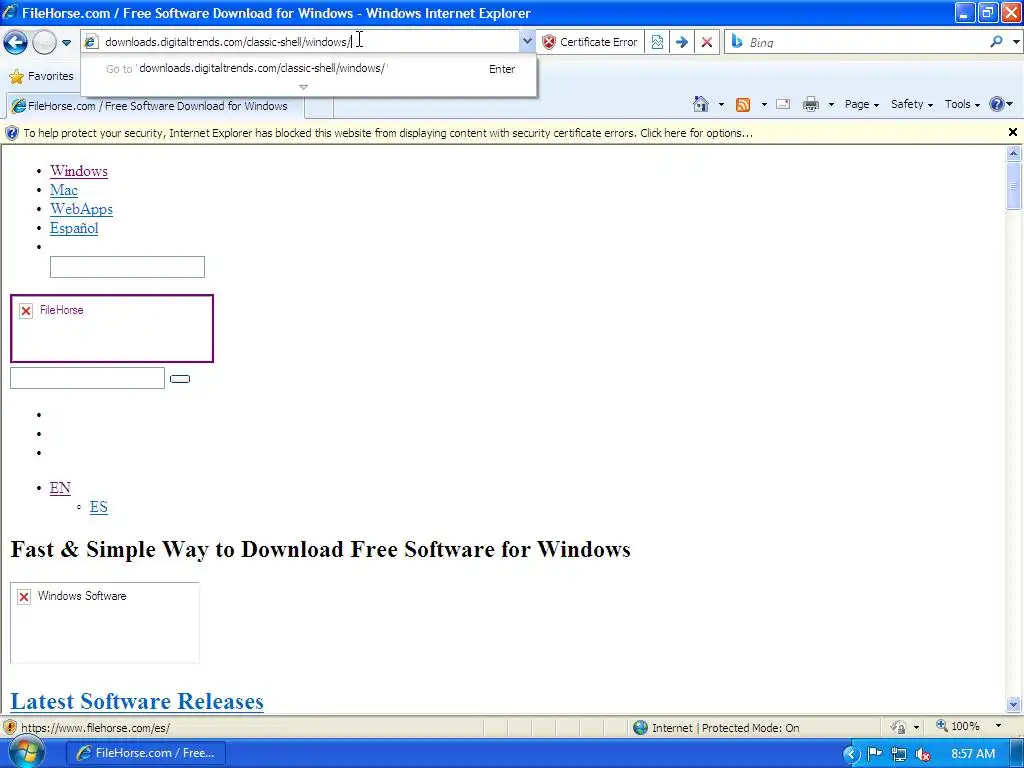Click the ES language link

click(x=99, y=507)
